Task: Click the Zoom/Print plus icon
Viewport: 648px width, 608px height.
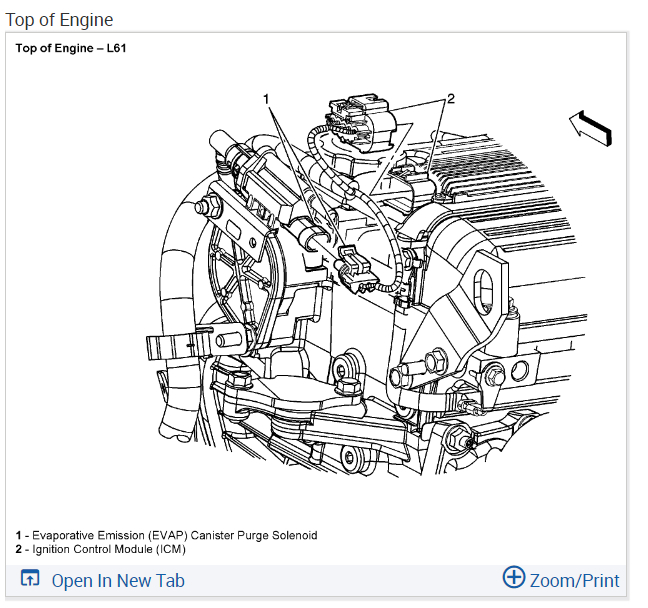Action: pos(514,577)
